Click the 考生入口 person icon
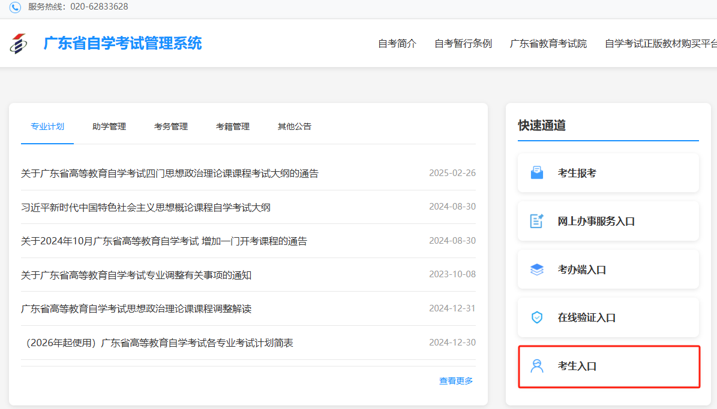717x409 pixels. pos(537,366)
